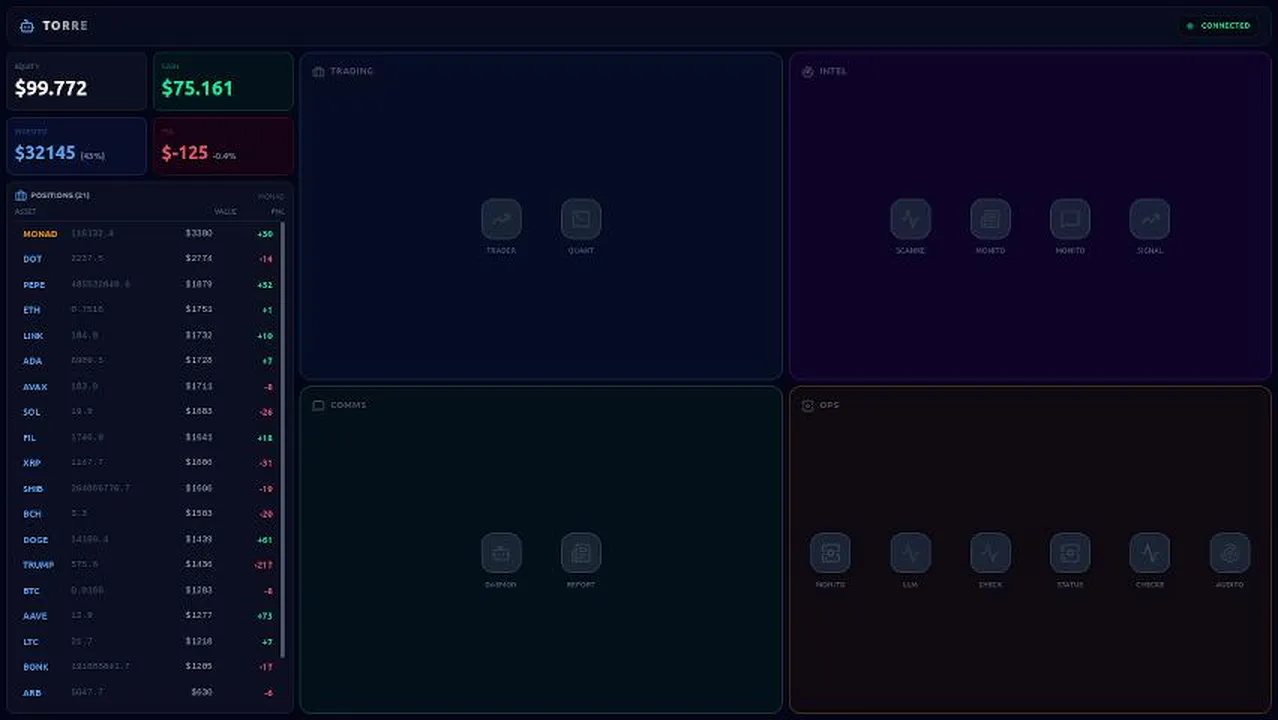Click the -217 P&L value for TRUMP
Screen dimensions: 1278x720
pyautogui.click(x=264, y=565)
